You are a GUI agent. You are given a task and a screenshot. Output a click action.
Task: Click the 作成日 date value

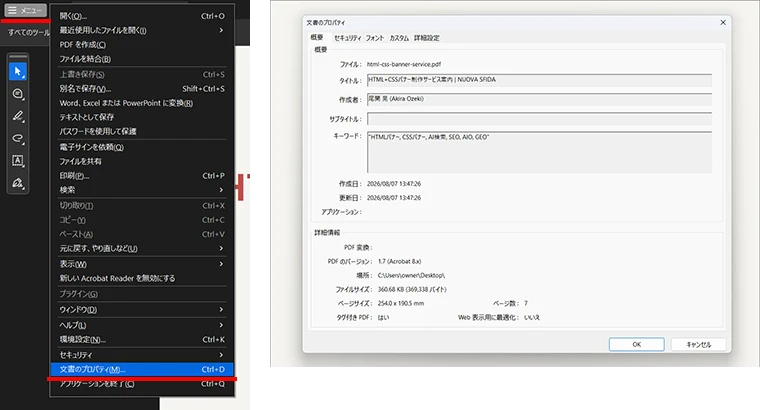click(x=394, y=184)
